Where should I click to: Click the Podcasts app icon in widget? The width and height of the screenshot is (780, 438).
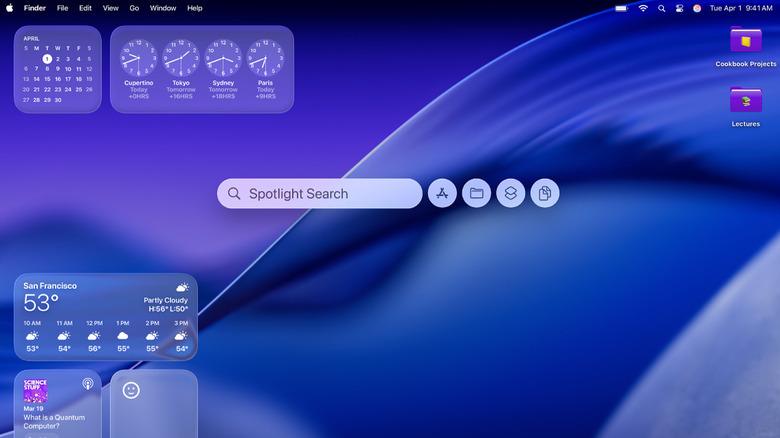pos(88,384)
